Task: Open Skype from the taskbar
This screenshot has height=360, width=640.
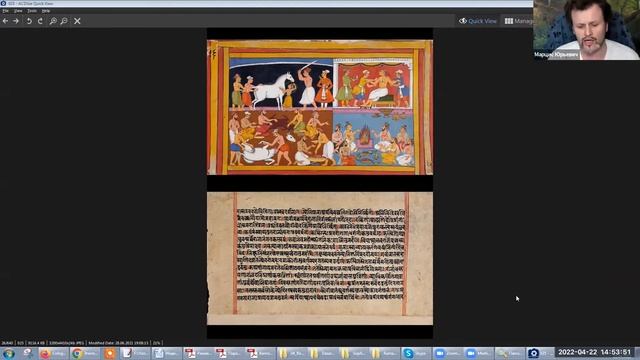Action: click(415, 353)
